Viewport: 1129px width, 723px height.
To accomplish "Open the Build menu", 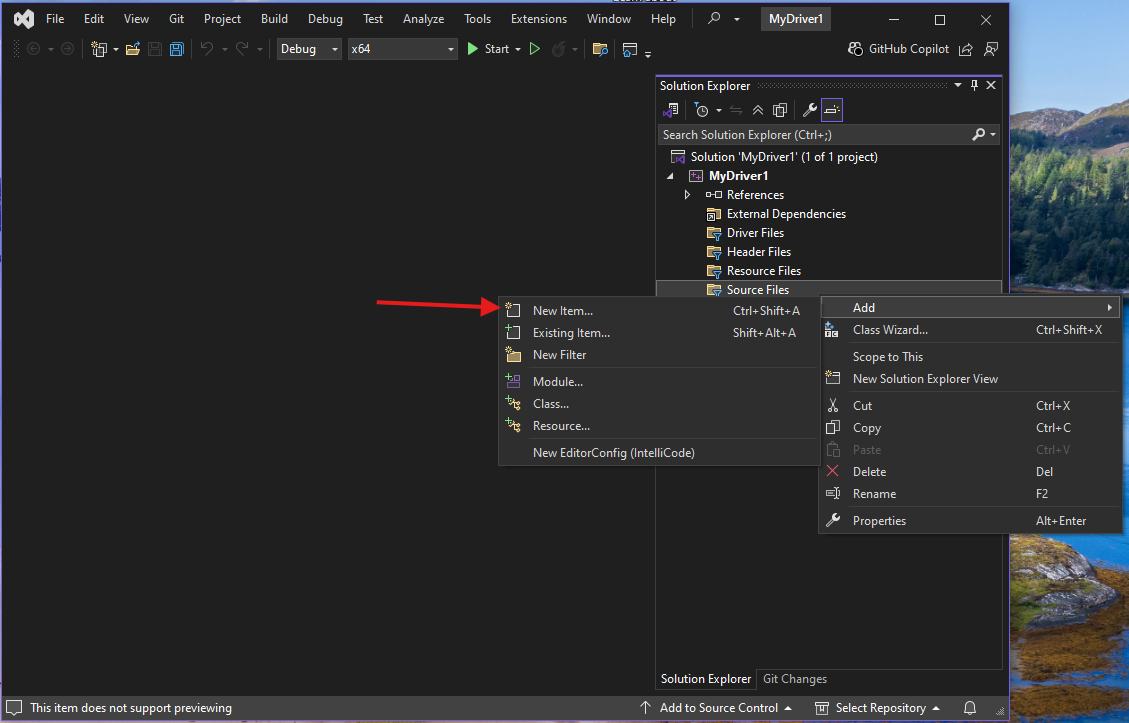I will [274, 19].
